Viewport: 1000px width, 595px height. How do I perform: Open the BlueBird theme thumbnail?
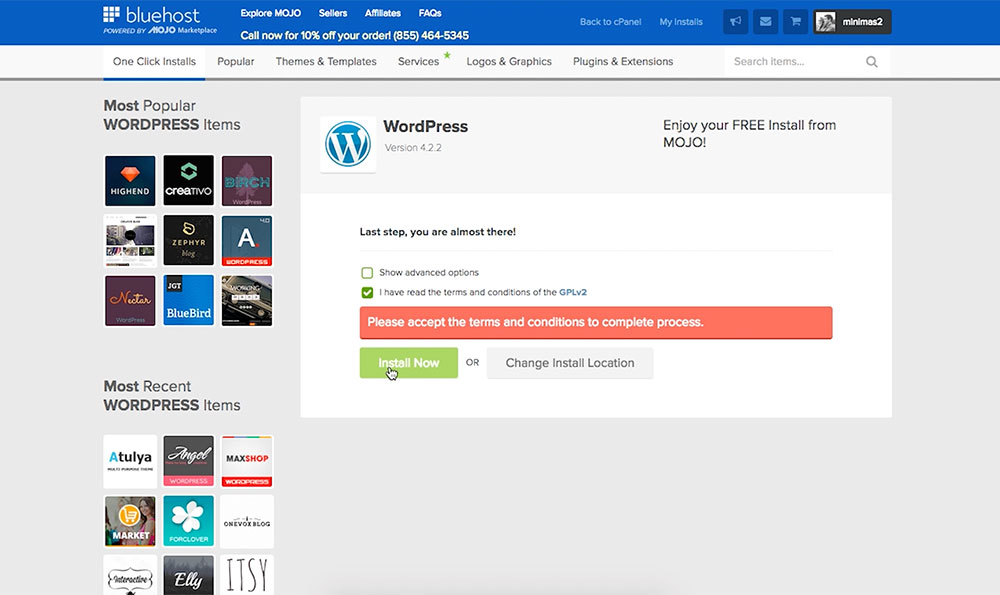(x=188, y=300)
